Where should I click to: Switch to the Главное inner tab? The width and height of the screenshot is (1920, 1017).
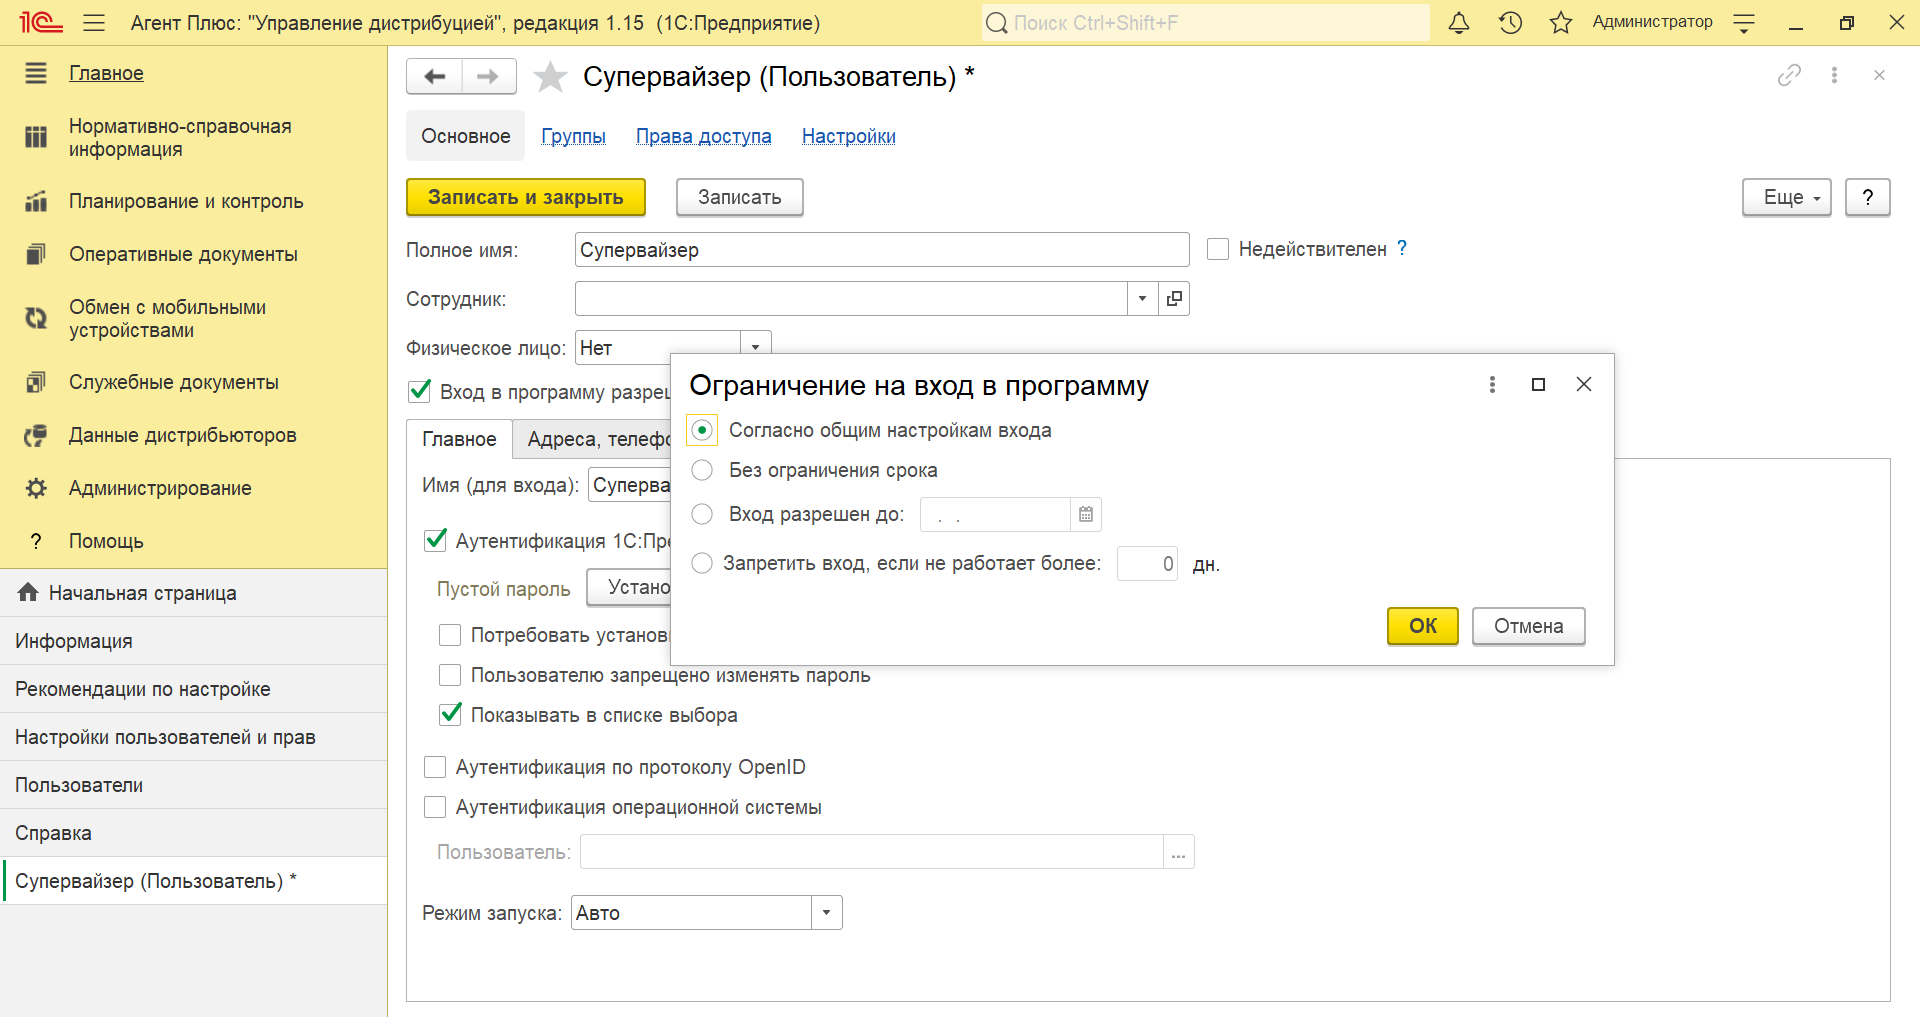(x=459, y=439)
